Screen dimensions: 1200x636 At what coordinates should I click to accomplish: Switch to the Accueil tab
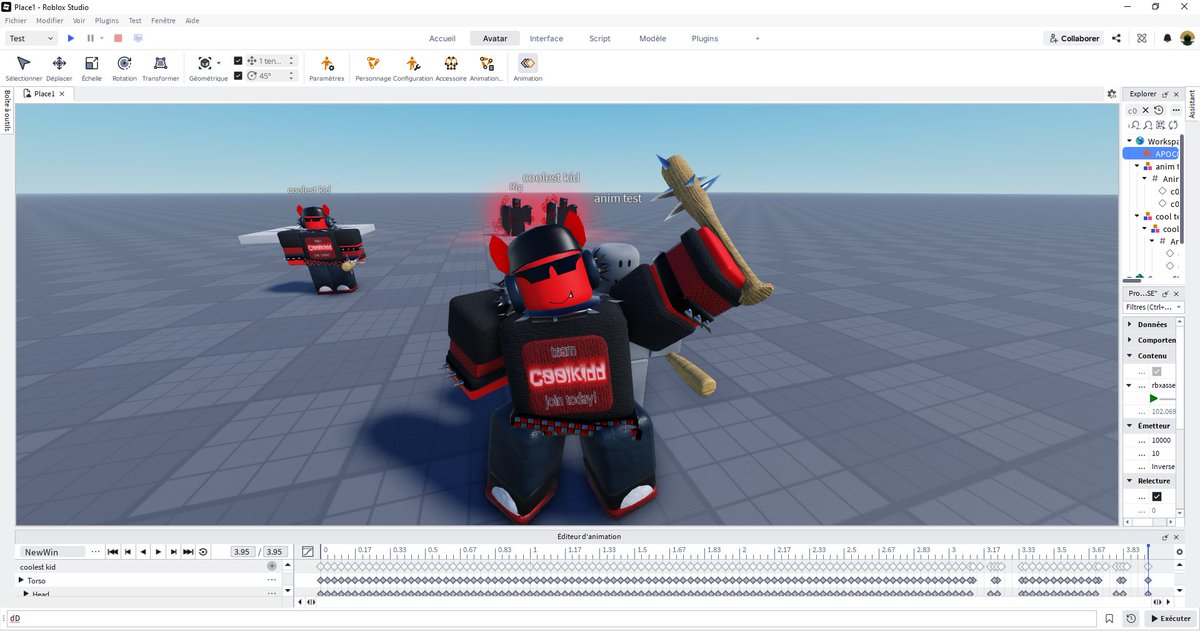pyautogui.click(x=442, y=38)
